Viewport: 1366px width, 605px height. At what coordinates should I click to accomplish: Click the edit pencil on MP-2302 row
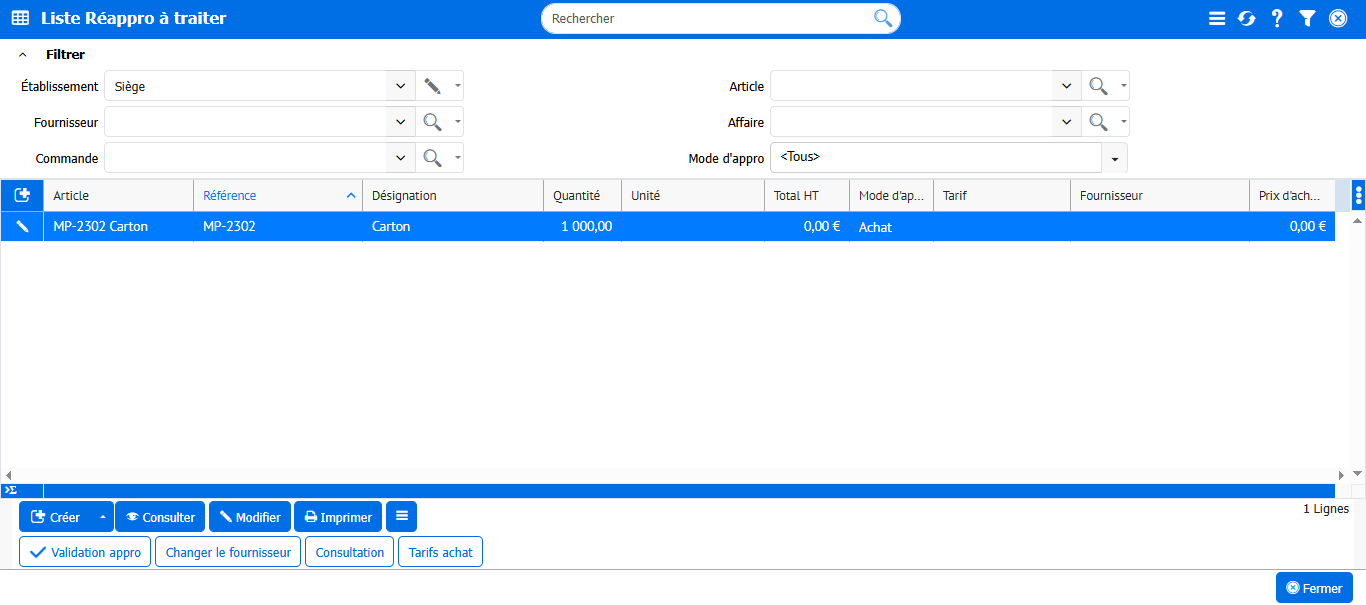pos(22,227)
